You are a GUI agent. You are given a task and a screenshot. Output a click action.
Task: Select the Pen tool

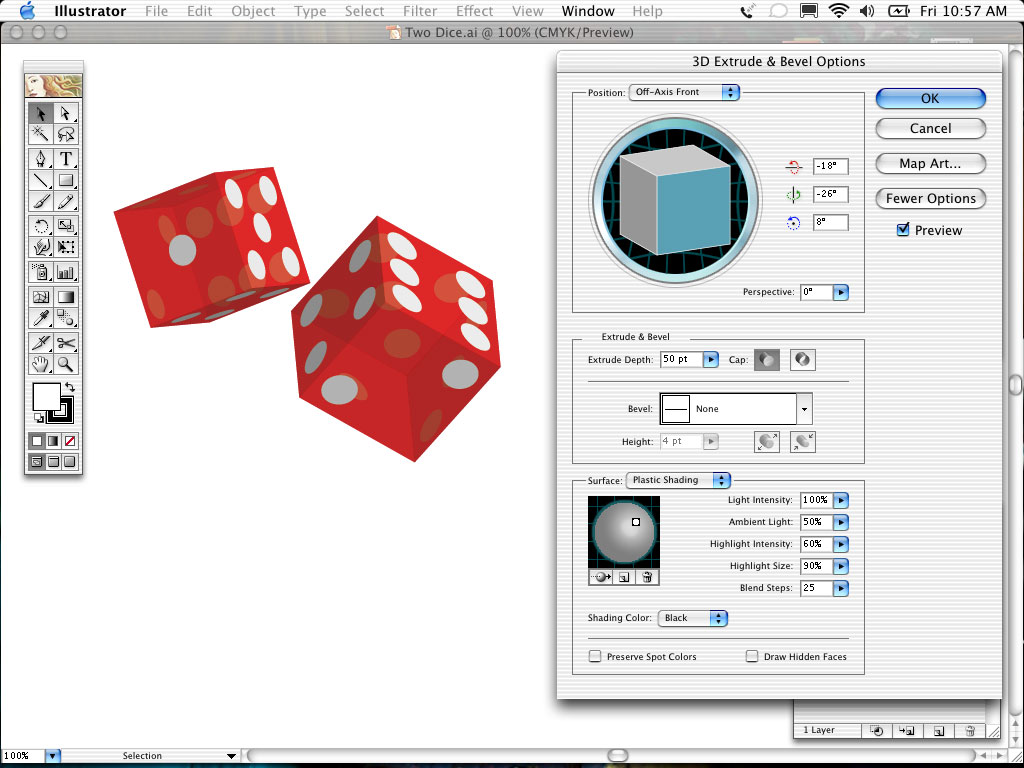click(41, 158)
